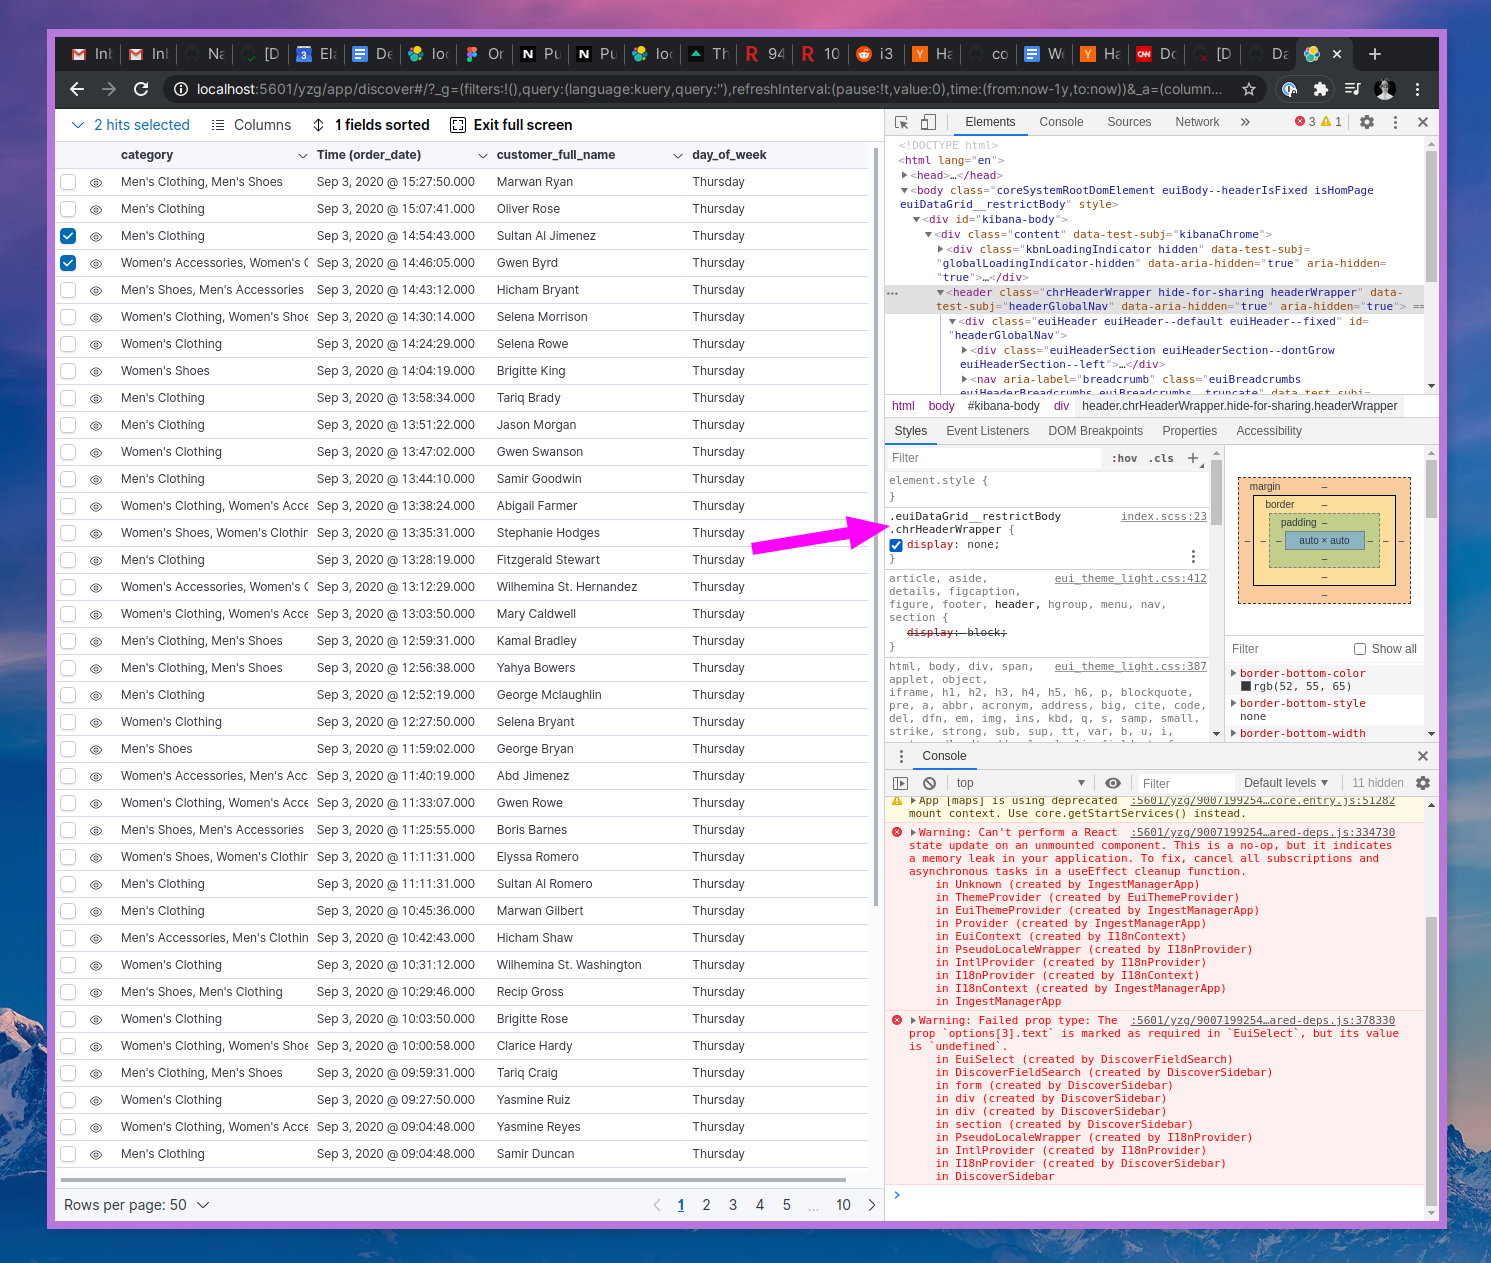Viewport: 1491px width, 1263px height.
Task: Open DevTools settings gear
Action: (x=1367, y=122)
